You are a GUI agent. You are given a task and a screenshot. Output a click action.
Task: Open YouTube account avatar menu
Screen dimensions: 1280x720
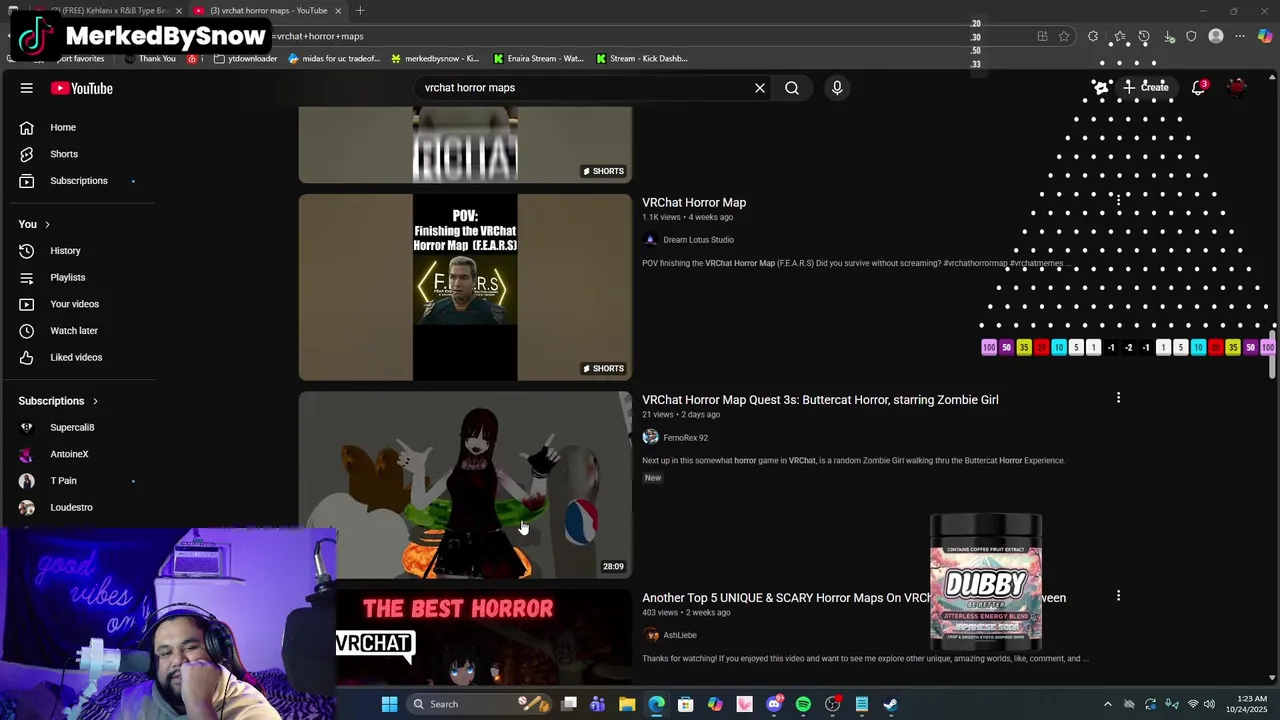click(x=1238, y=88)
